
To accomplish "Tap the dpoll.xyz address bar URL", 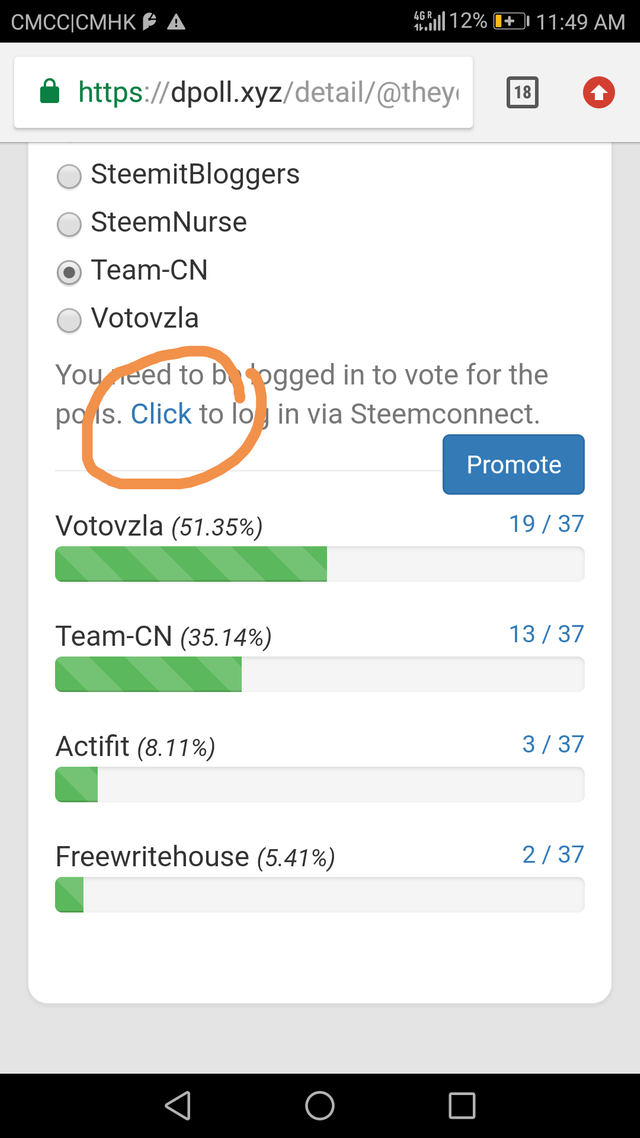I will point(270,94).
